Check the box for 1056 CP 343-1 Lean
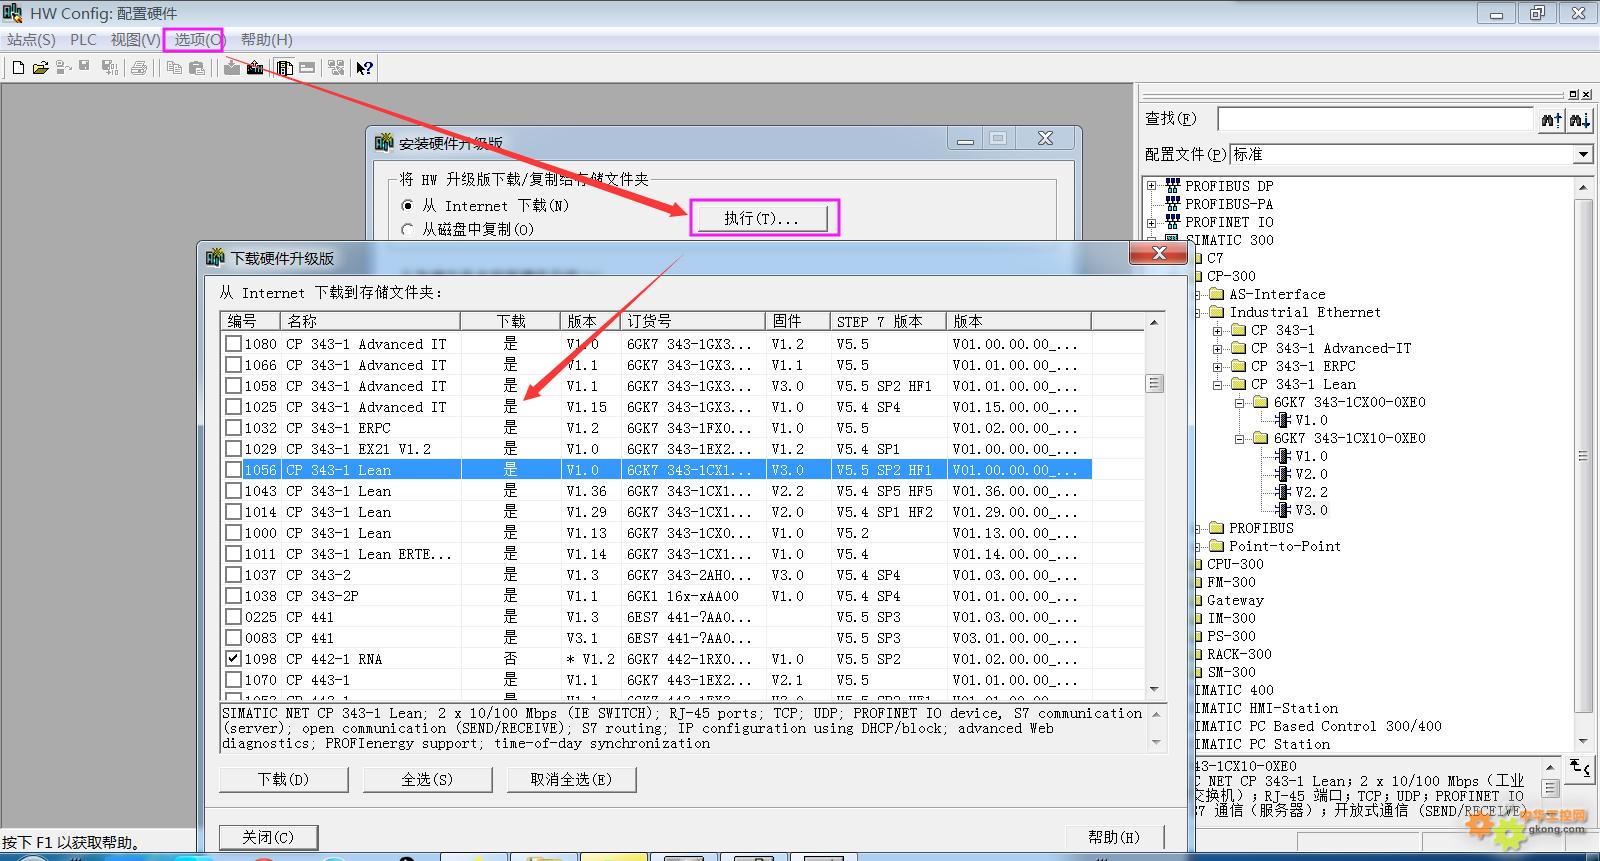Image resolution: width=1600 pixels, height=861 pixels. click(x=233, y=470)
